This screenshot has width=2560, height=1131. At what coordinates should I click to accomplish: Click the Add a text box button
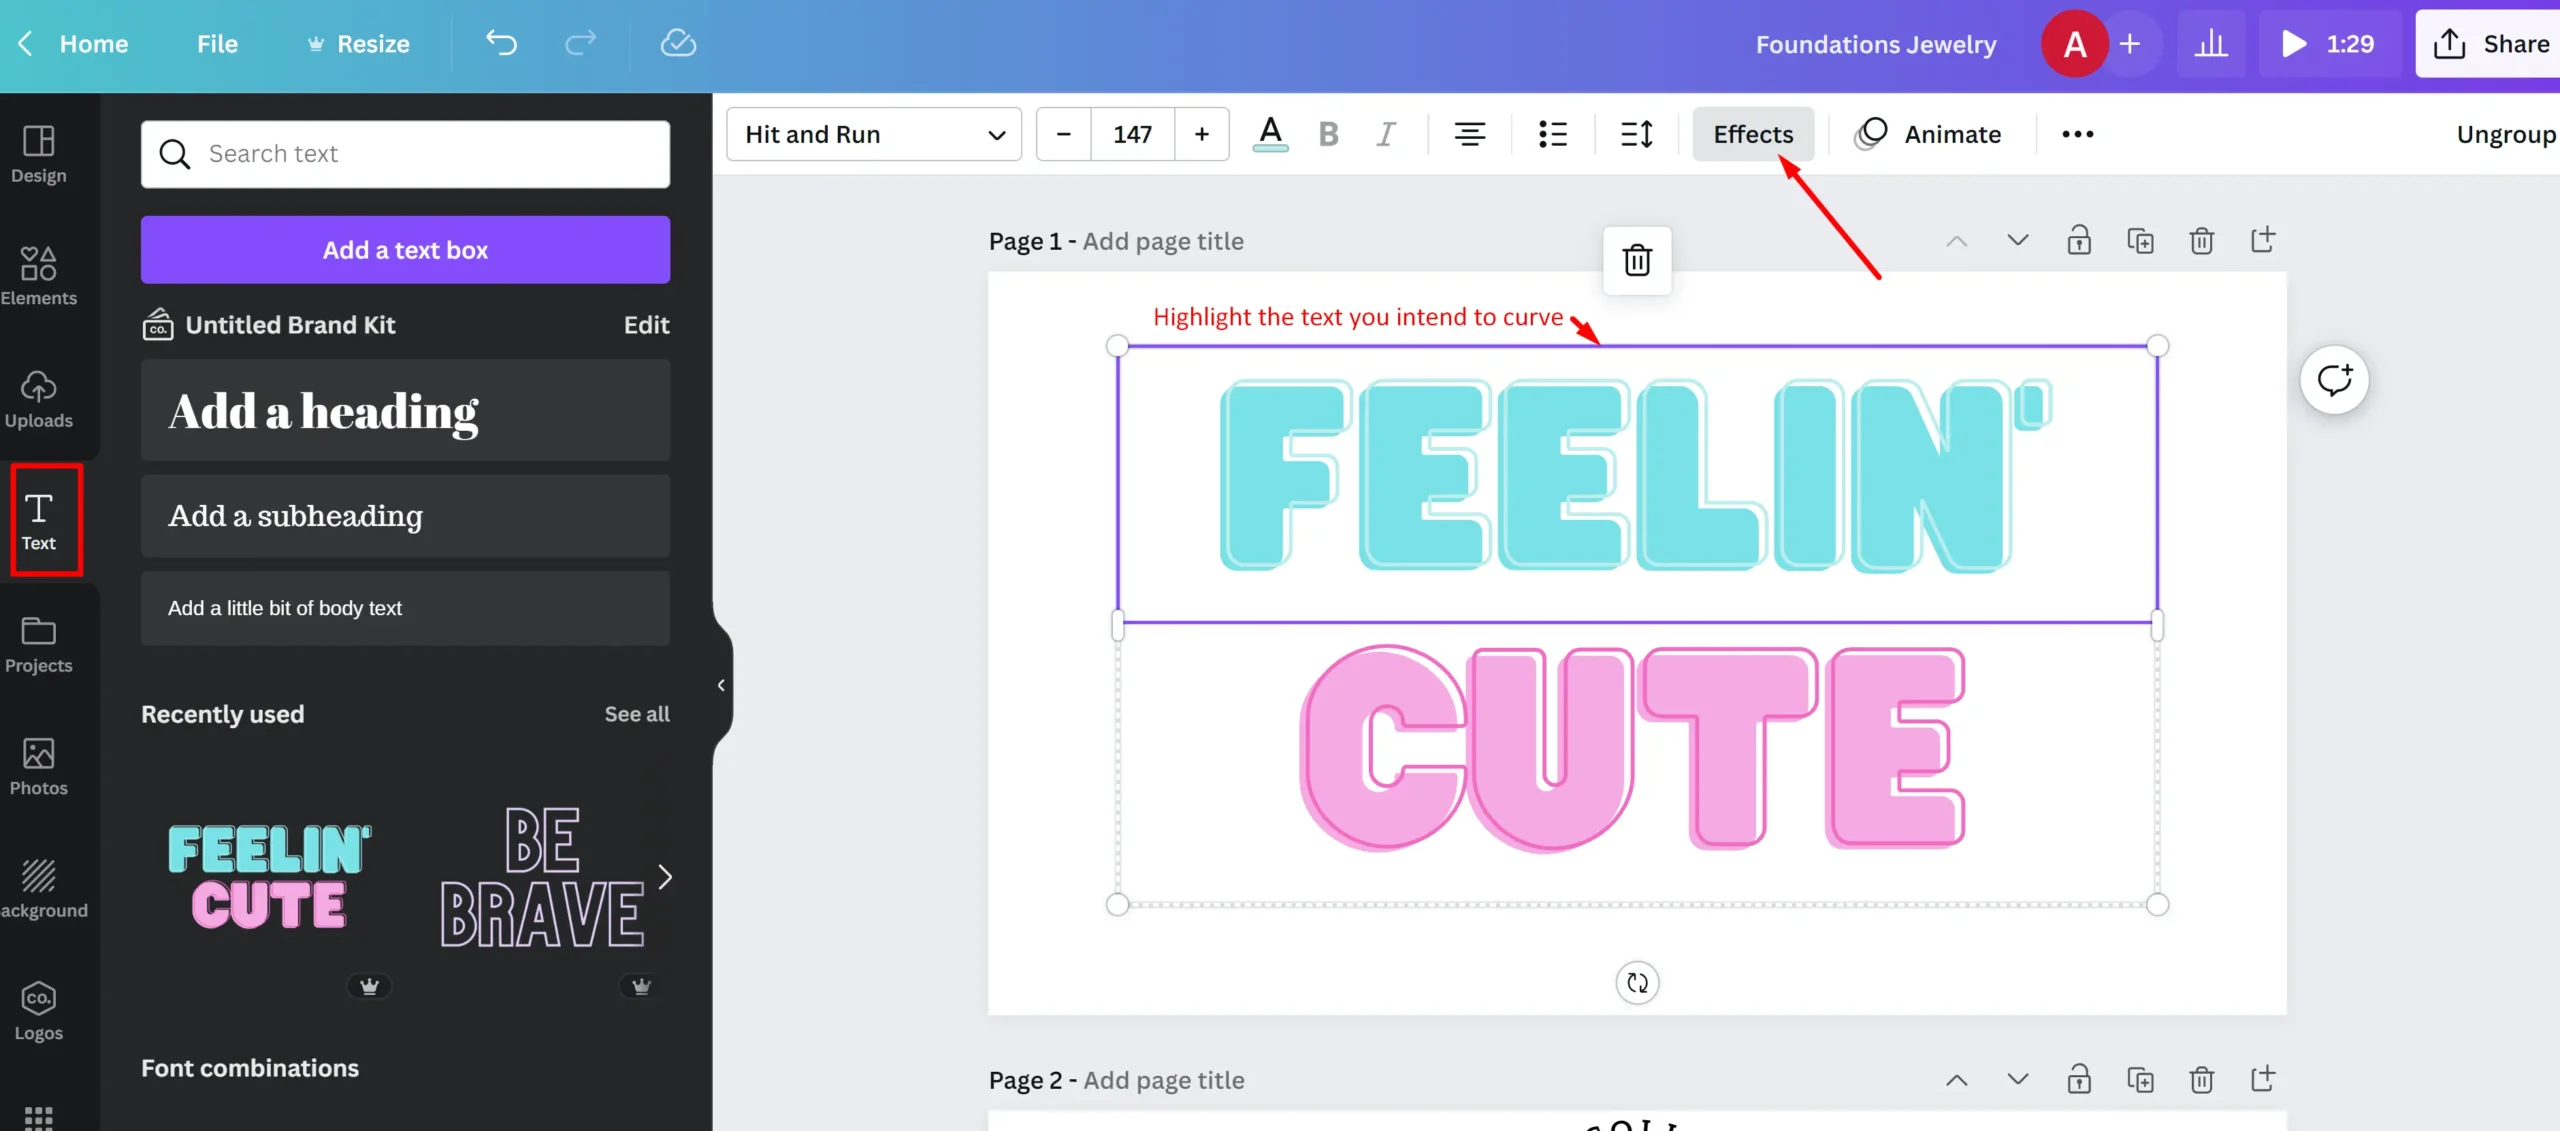click(x=405, y=250)
